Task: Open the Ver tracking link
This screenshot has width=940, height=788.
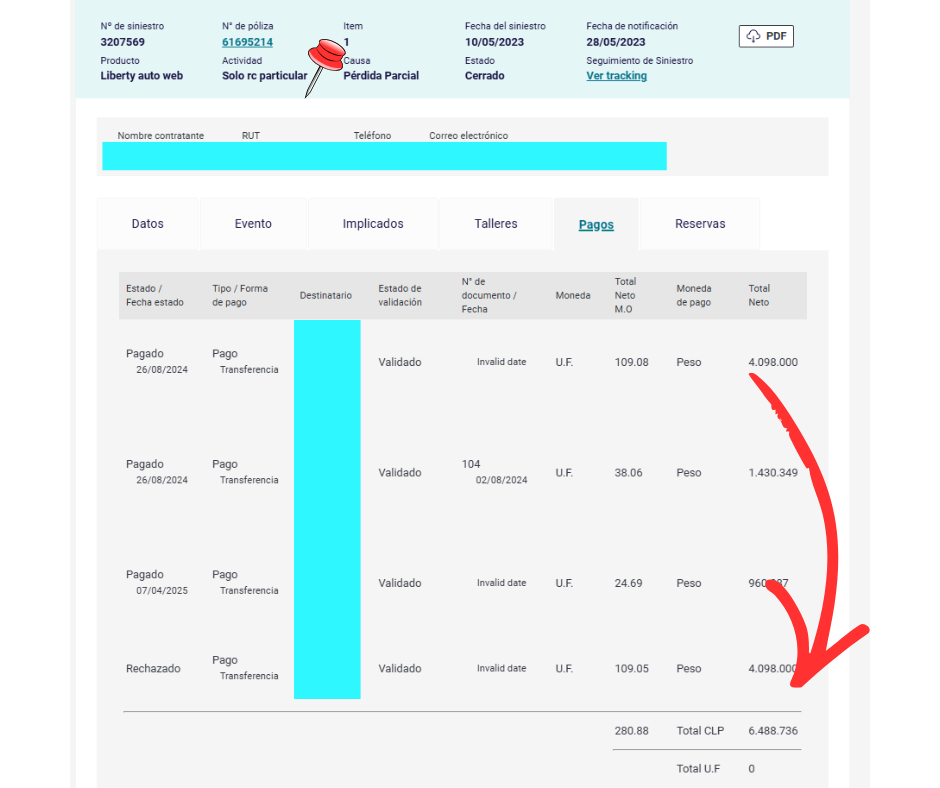Action: pos(616,76)
